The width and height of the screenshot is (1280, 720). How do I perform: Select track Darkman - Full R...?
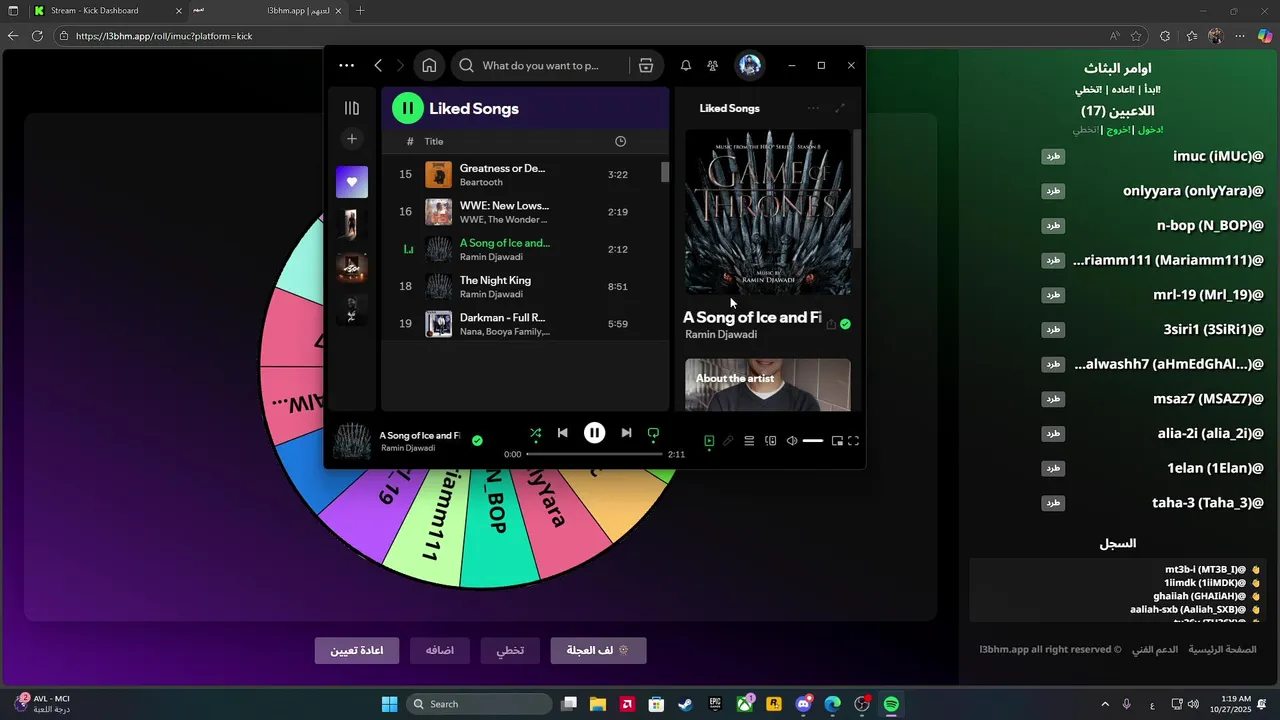[525, 324]
